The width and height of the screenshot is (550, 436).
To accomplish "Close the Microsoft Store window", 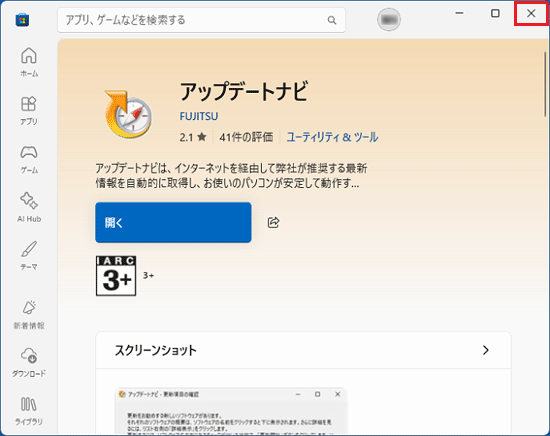I will coord(531,13).
